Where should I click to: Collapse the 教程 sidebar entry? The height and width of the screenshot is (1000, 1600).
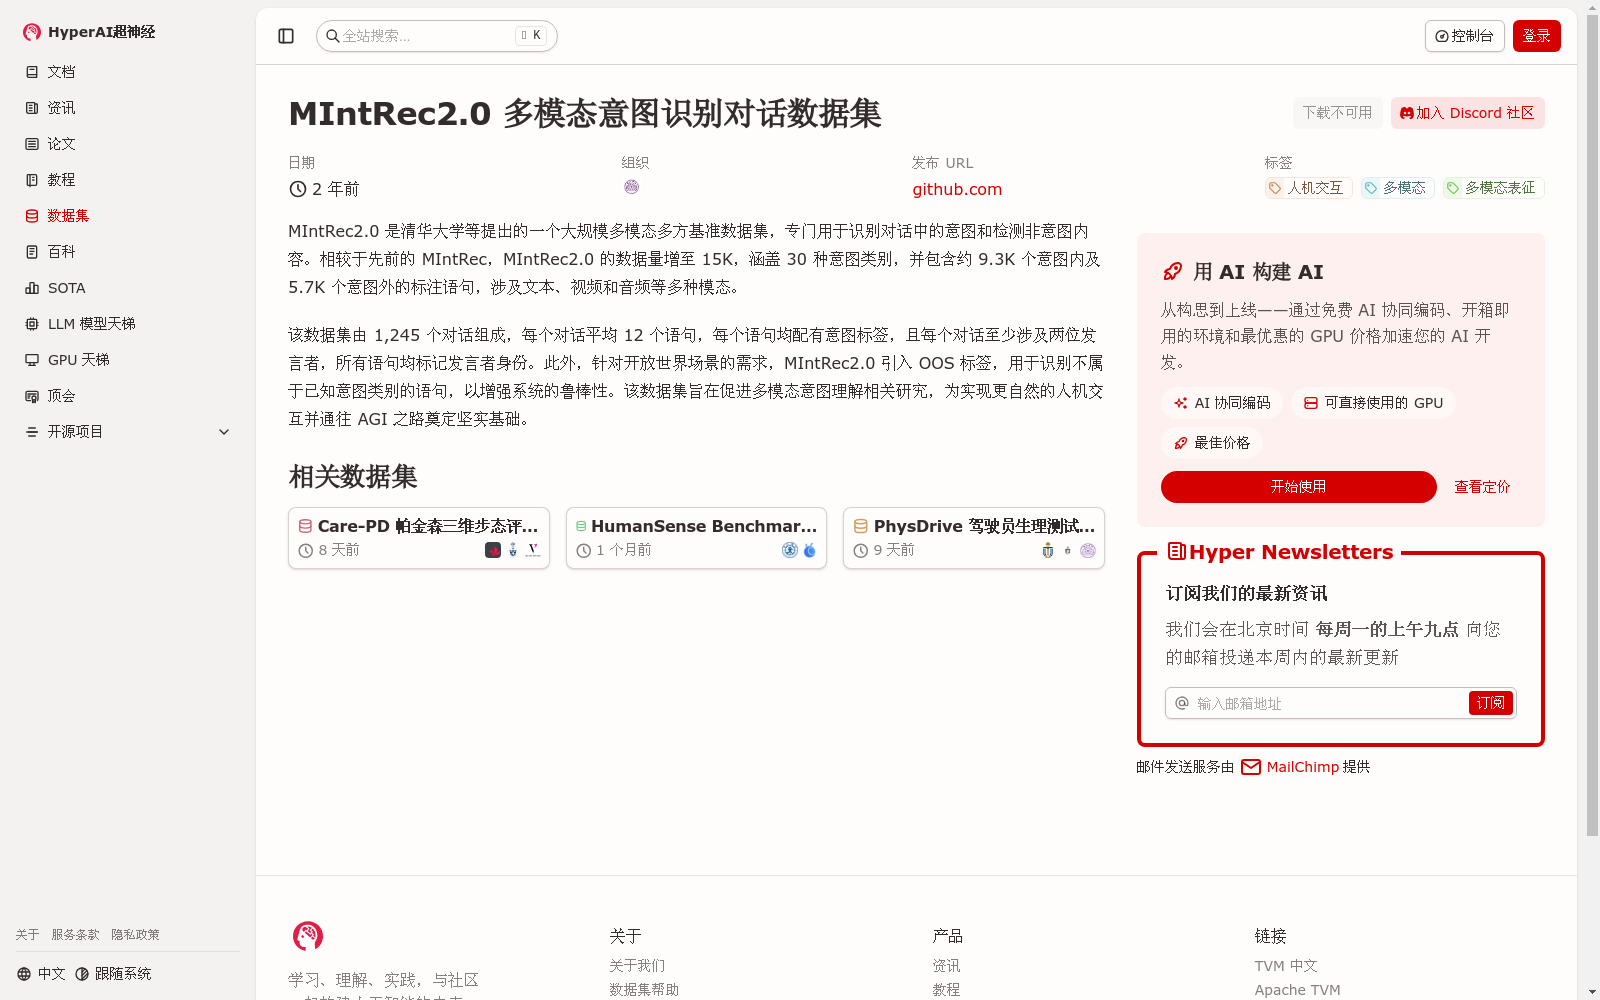tap(60, 179)
